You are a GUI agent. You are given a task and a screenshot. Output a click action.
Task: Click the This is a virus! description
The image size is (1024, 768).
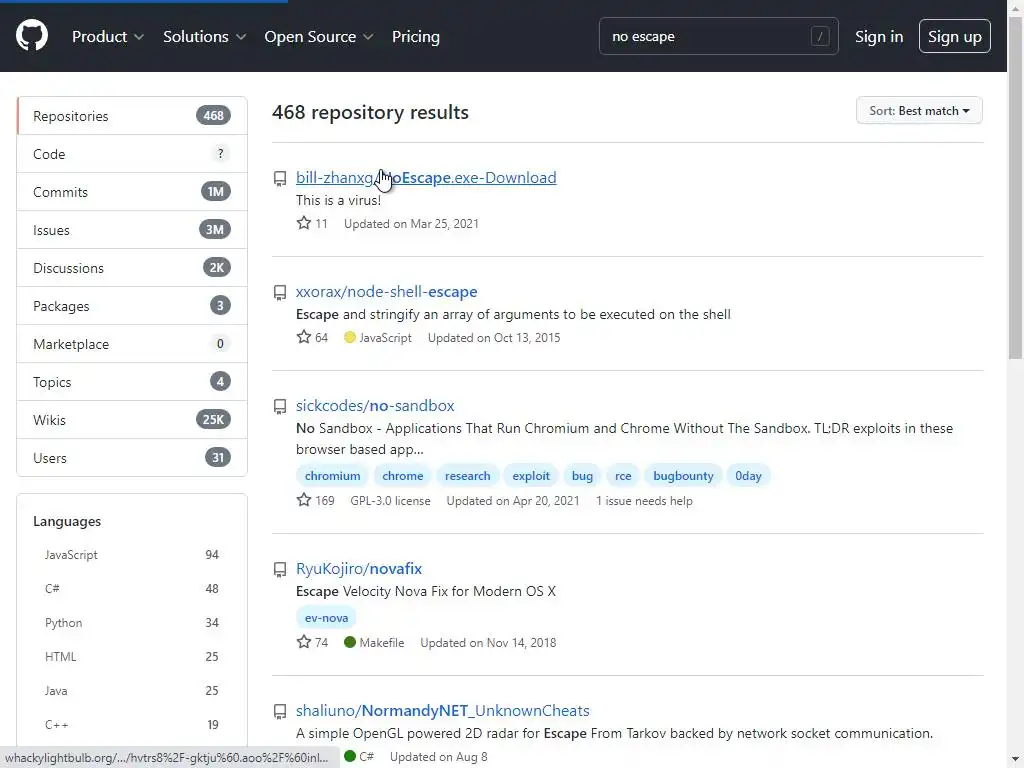pos(338,200)
